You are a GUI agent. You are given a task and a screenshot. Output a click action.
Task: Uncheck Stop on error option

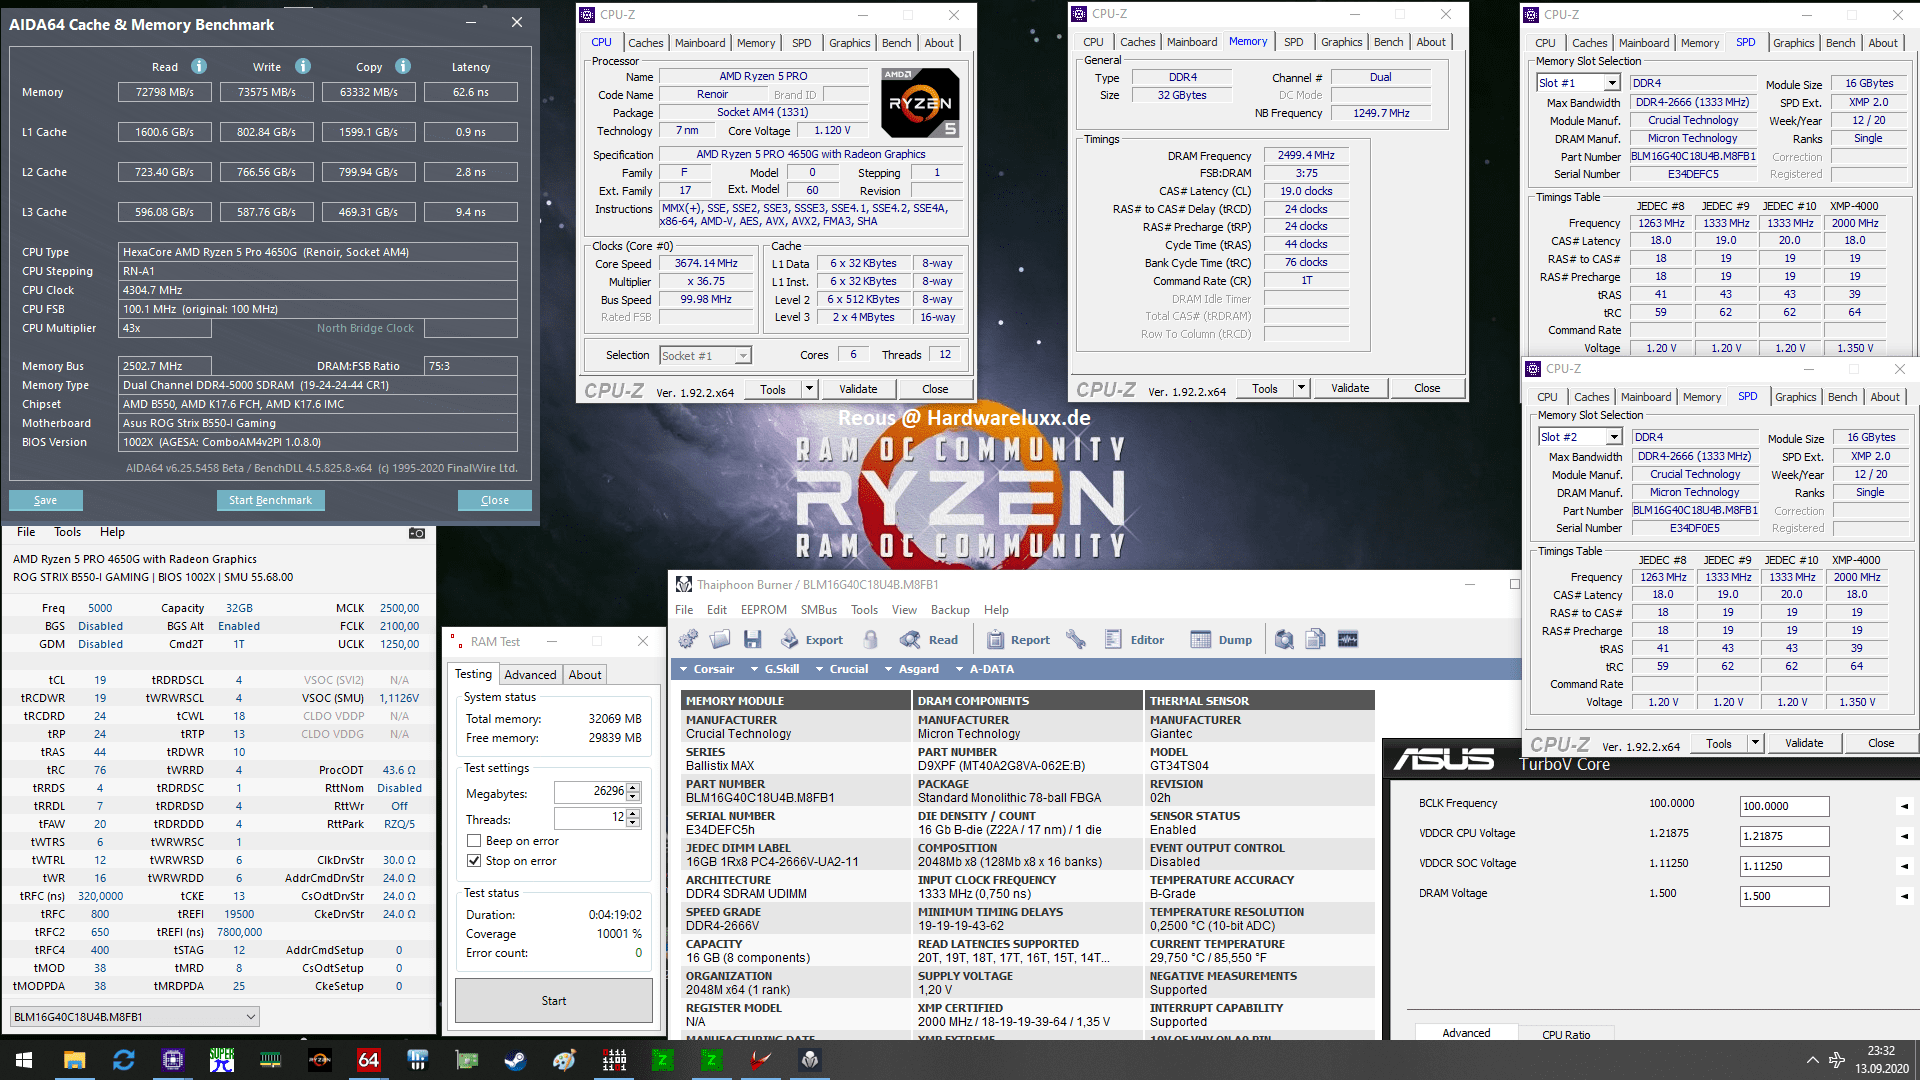[x=474, y=861]
